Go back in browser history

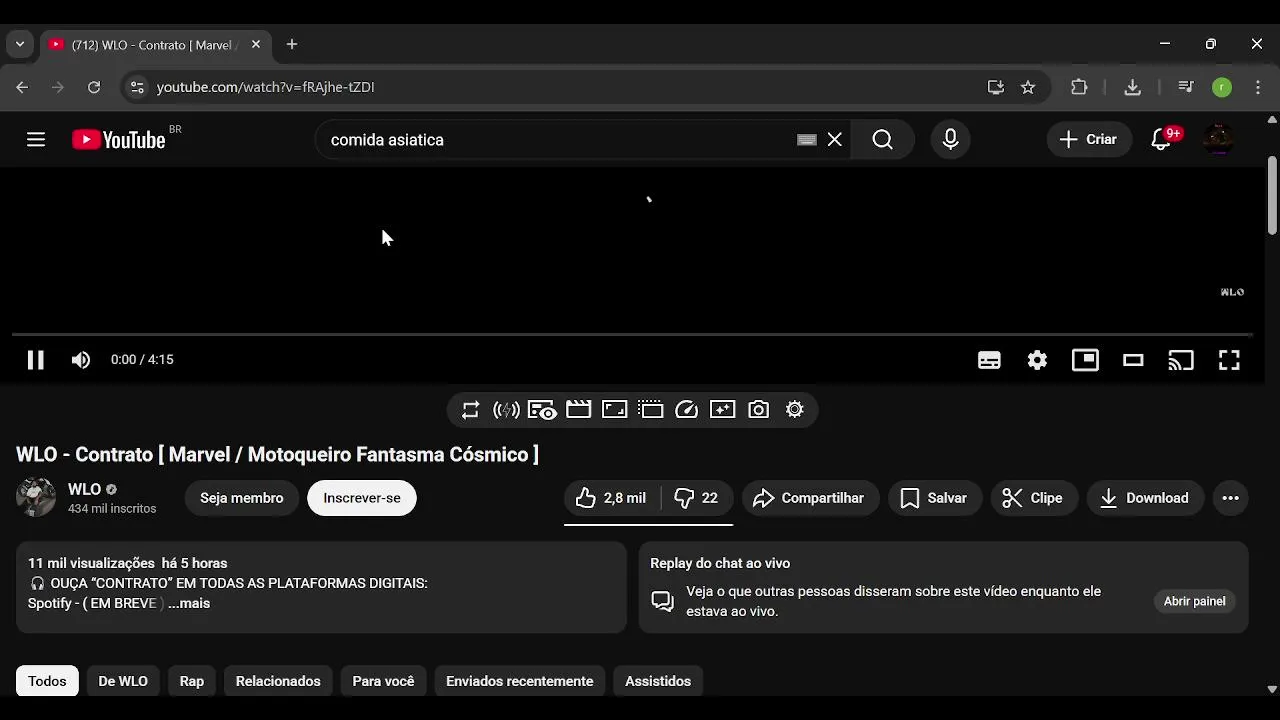coord(22,87)
